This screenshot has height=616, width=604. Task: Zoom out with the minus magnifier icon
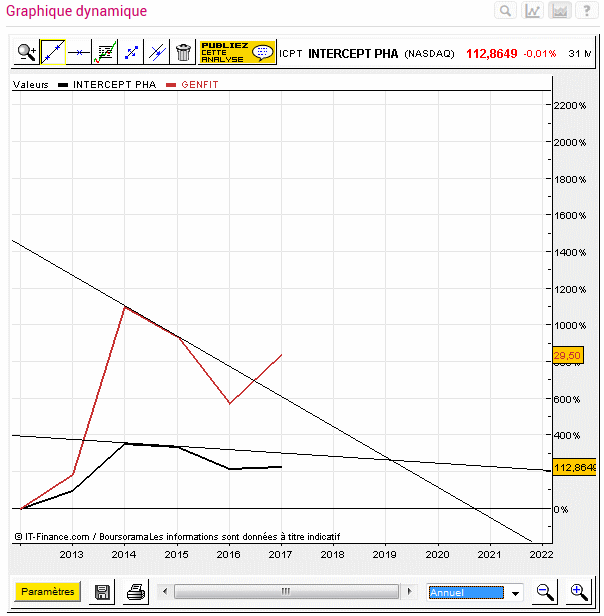pyautogui.click(x=545, y=592)
